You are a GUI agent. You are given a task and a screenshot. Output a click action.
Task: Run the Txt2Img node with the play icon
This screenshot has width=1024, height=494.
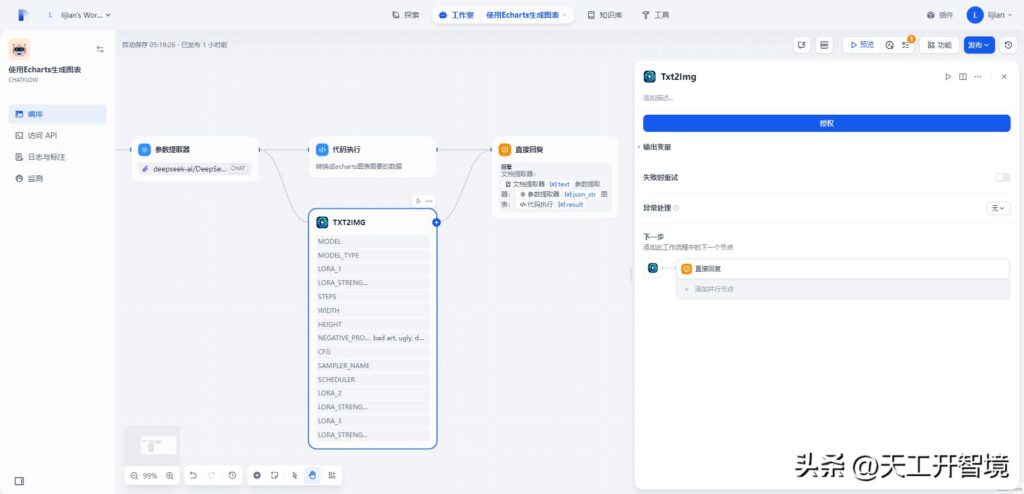[x=948, y=76]
